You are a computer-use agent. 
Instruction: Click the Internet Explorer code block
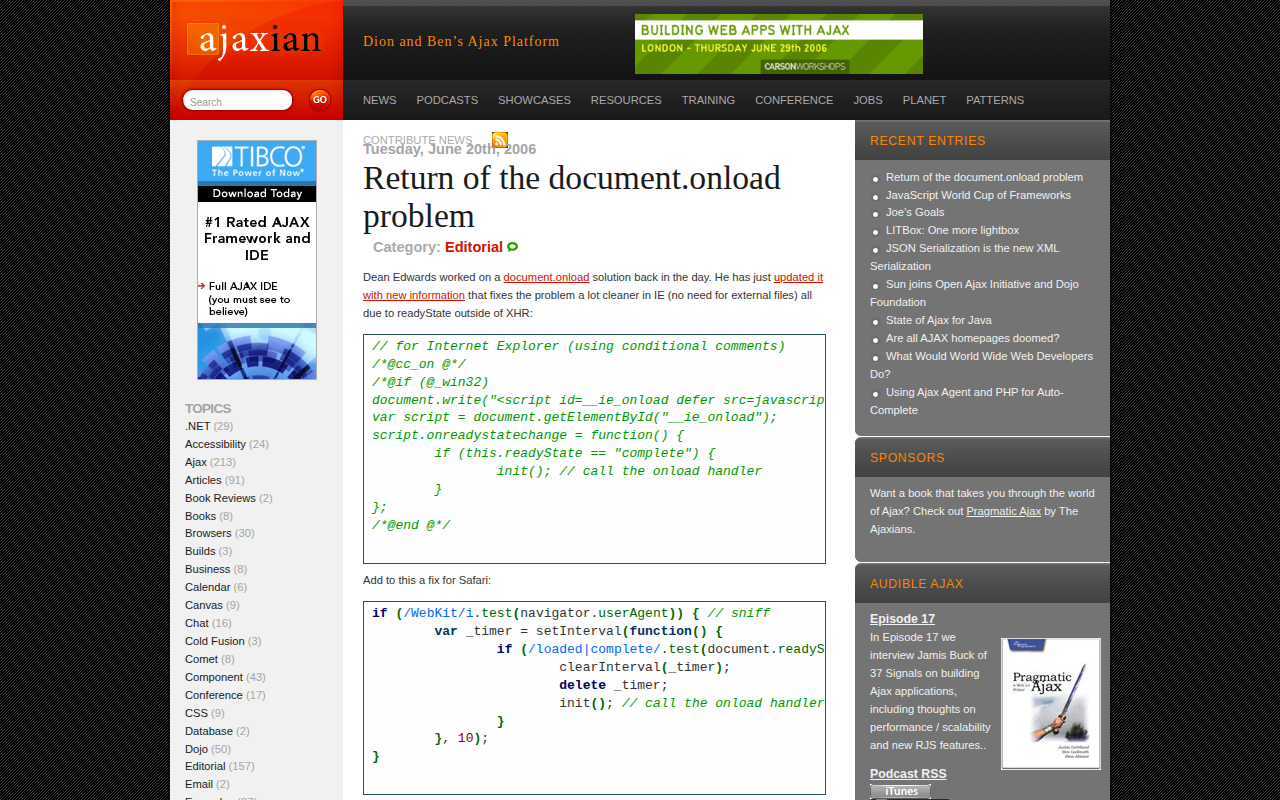594,449
